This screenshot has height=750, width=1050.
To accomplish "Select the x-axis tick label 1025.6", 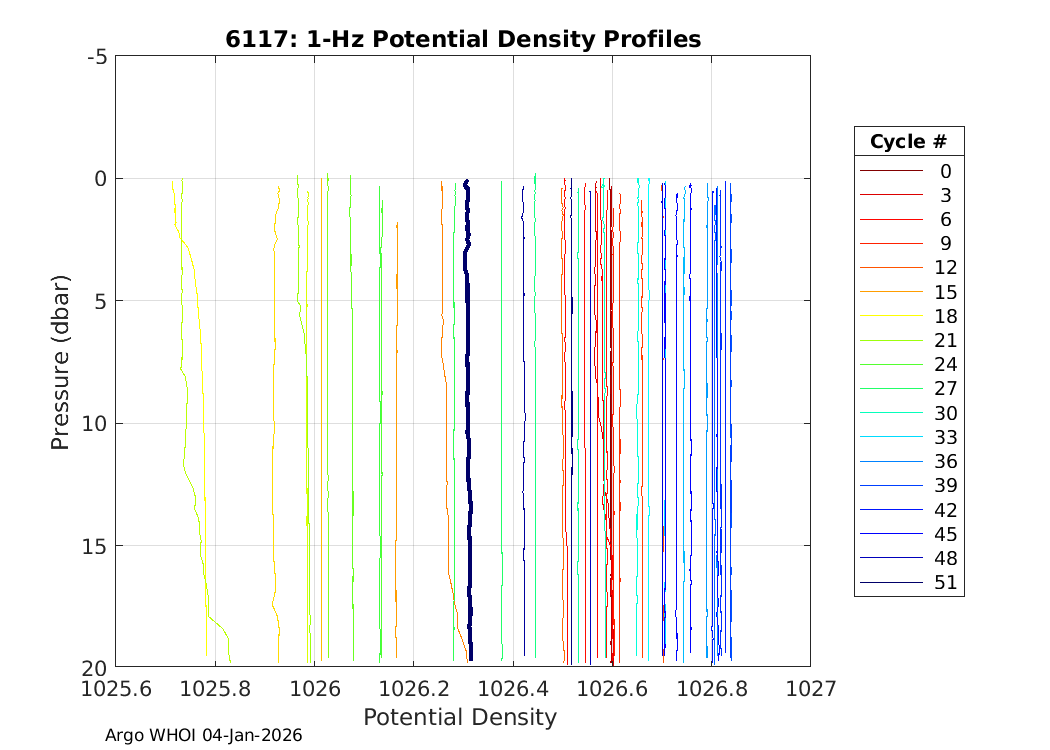I will point(116,688).
